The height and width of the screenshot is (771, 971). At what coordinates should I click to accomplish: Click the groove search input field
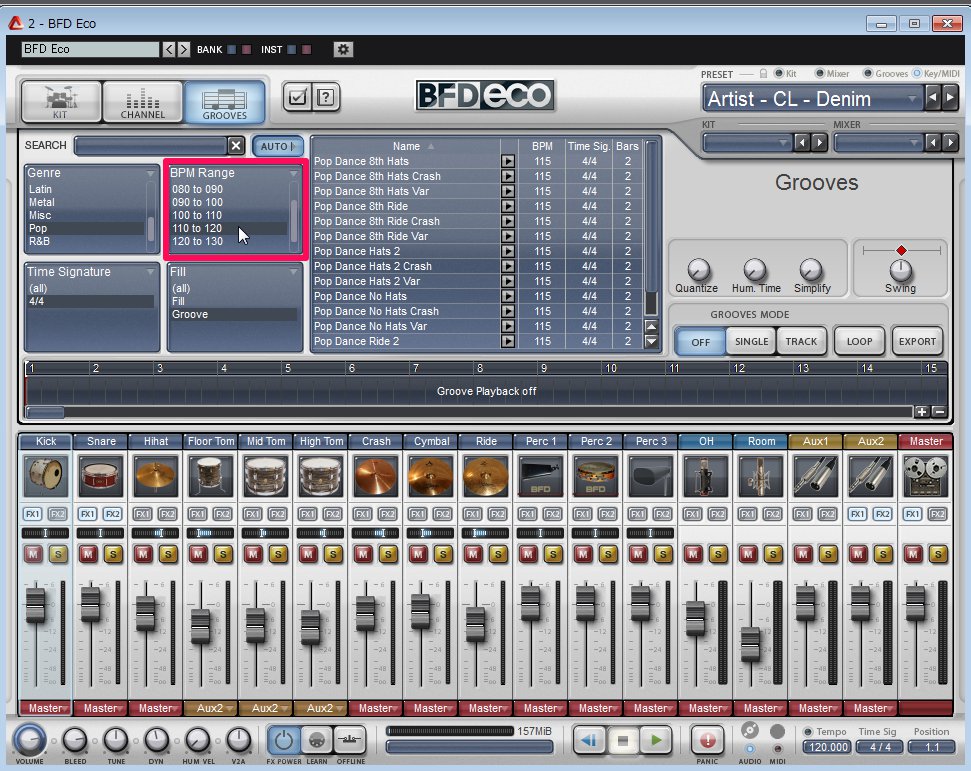pyautogui.click(x=150, y=146)
